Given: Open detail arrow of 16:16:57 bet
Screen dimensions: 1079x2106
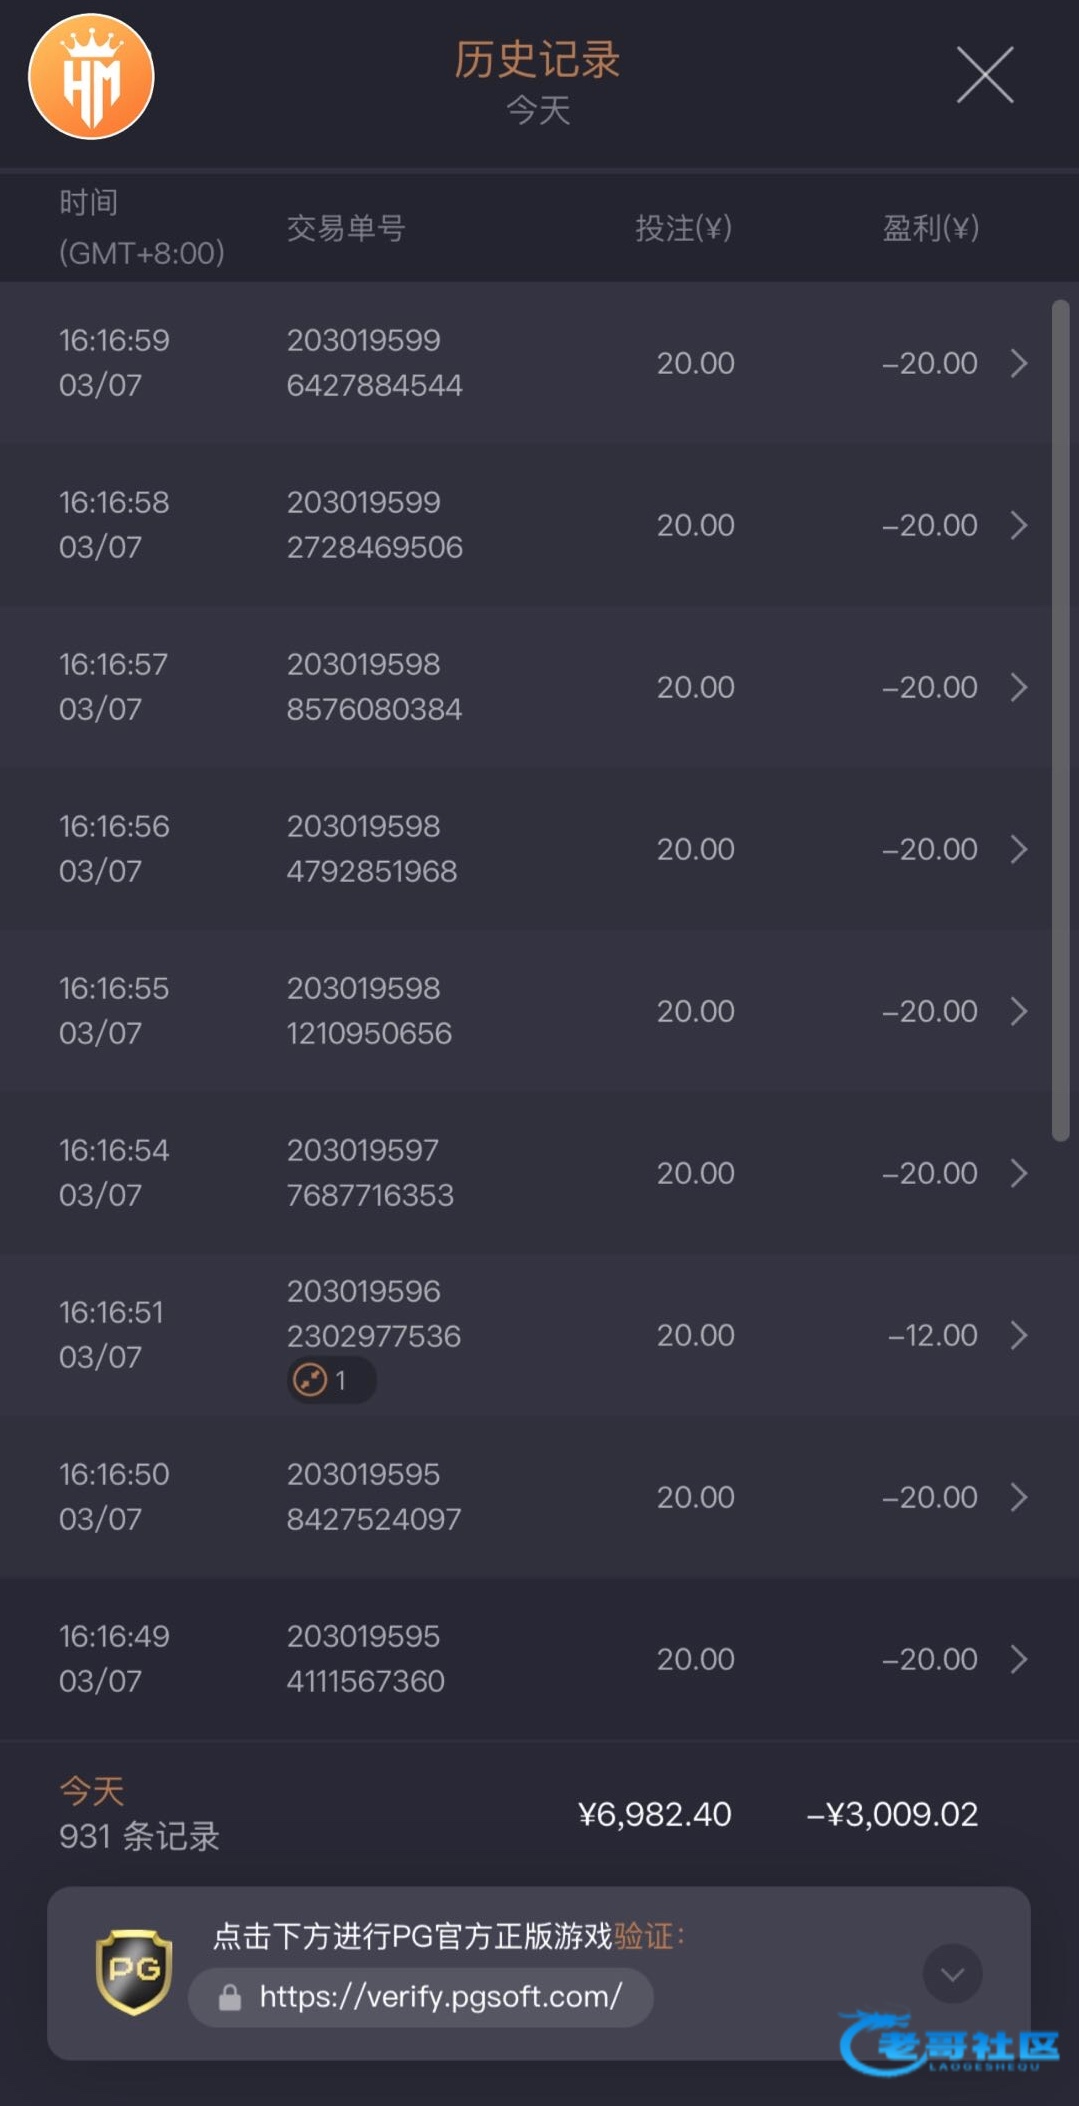Looking at the screenshot, I should coord(1018,687).
